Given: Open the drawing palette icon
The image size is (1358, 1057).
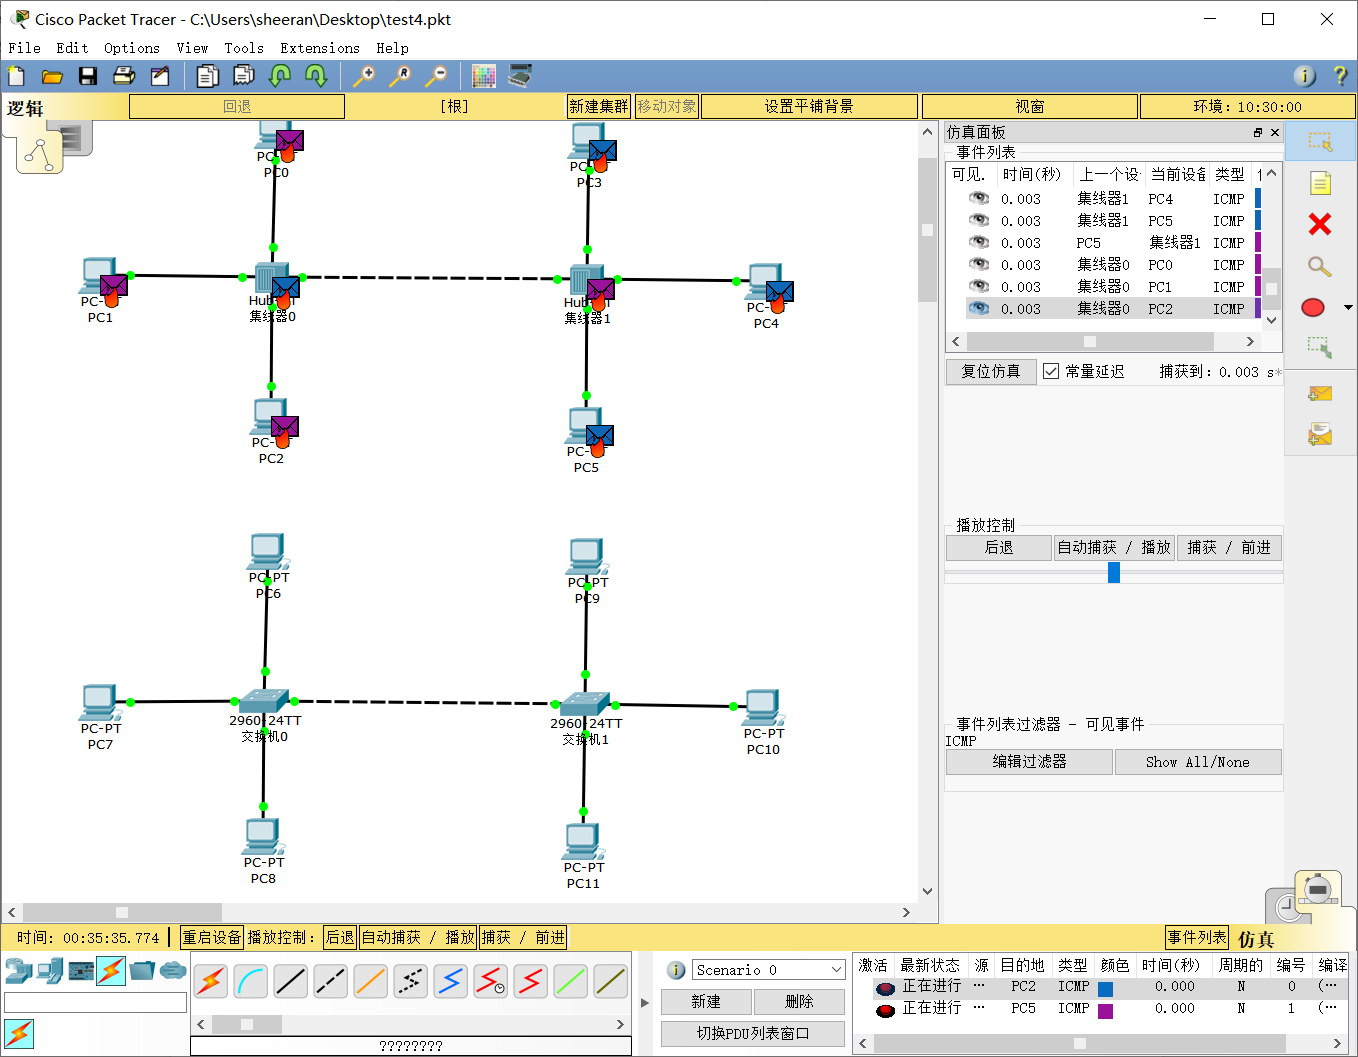Looking at the screenshot, I should click(484, 76).
